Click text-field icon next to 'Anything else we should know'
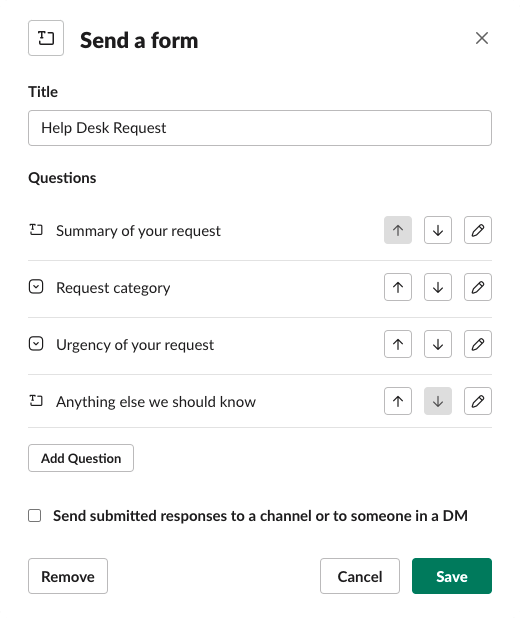 tap(36, 401)
